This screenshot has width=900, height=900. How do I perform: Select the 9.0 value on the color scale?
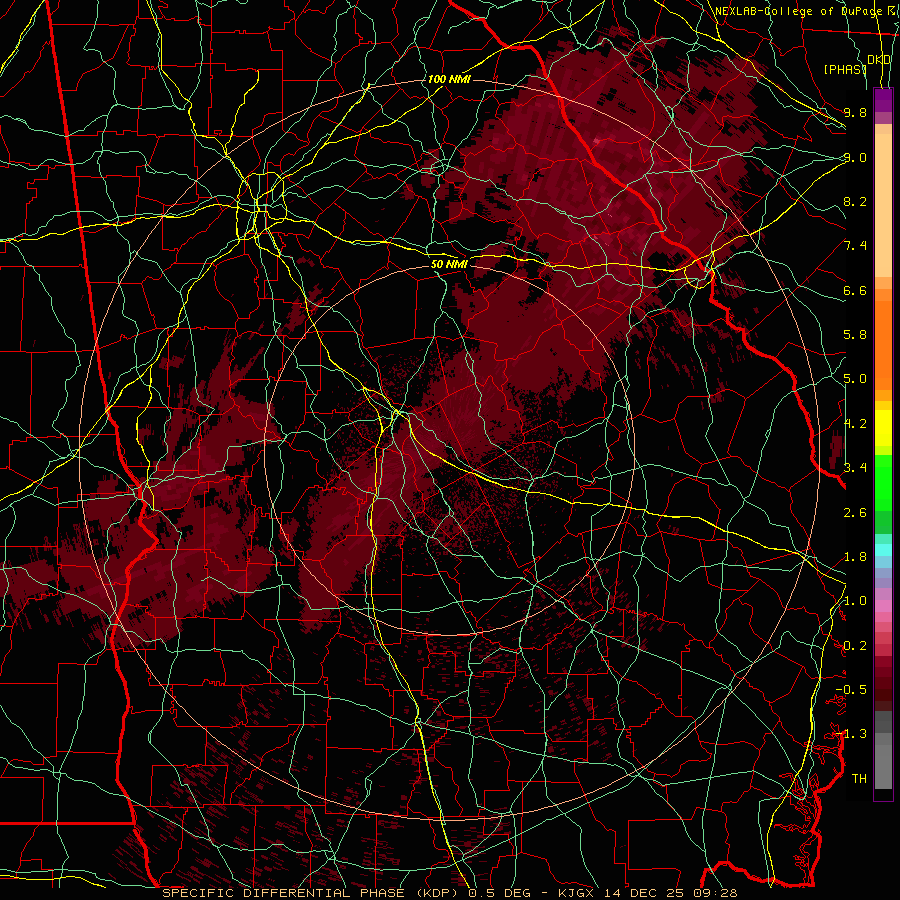855,157
